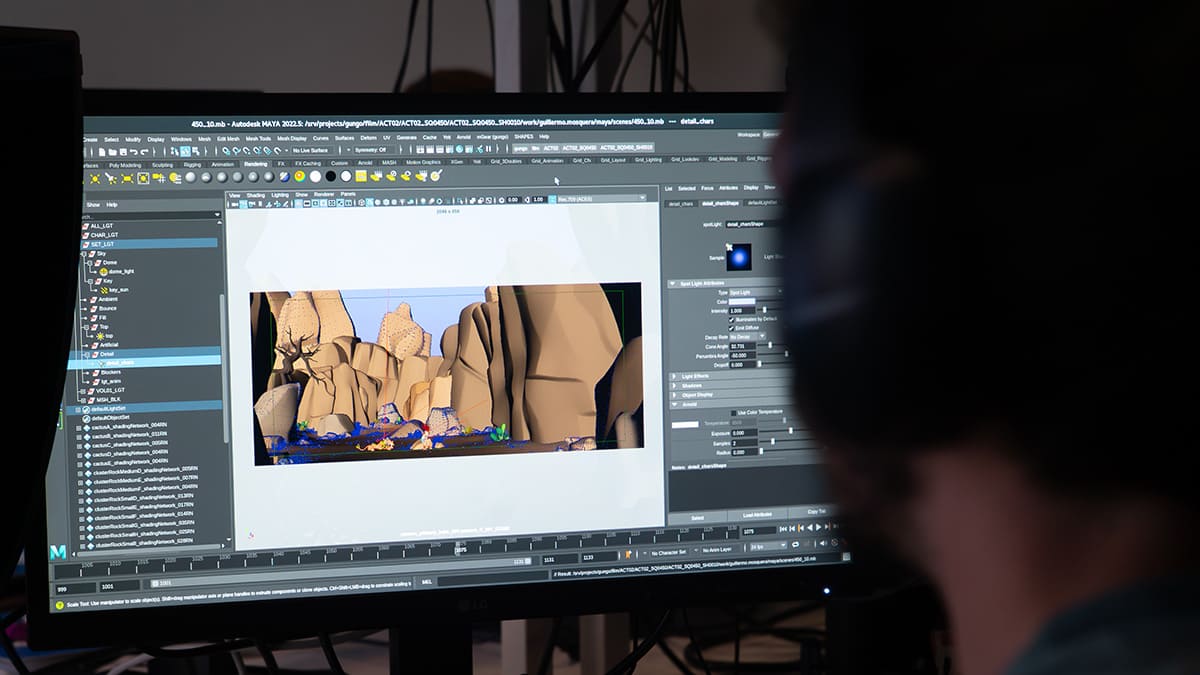1200x675 pixels.
Task: Toggle the Emit Diffuse checkbox
Action: [731, 328]
